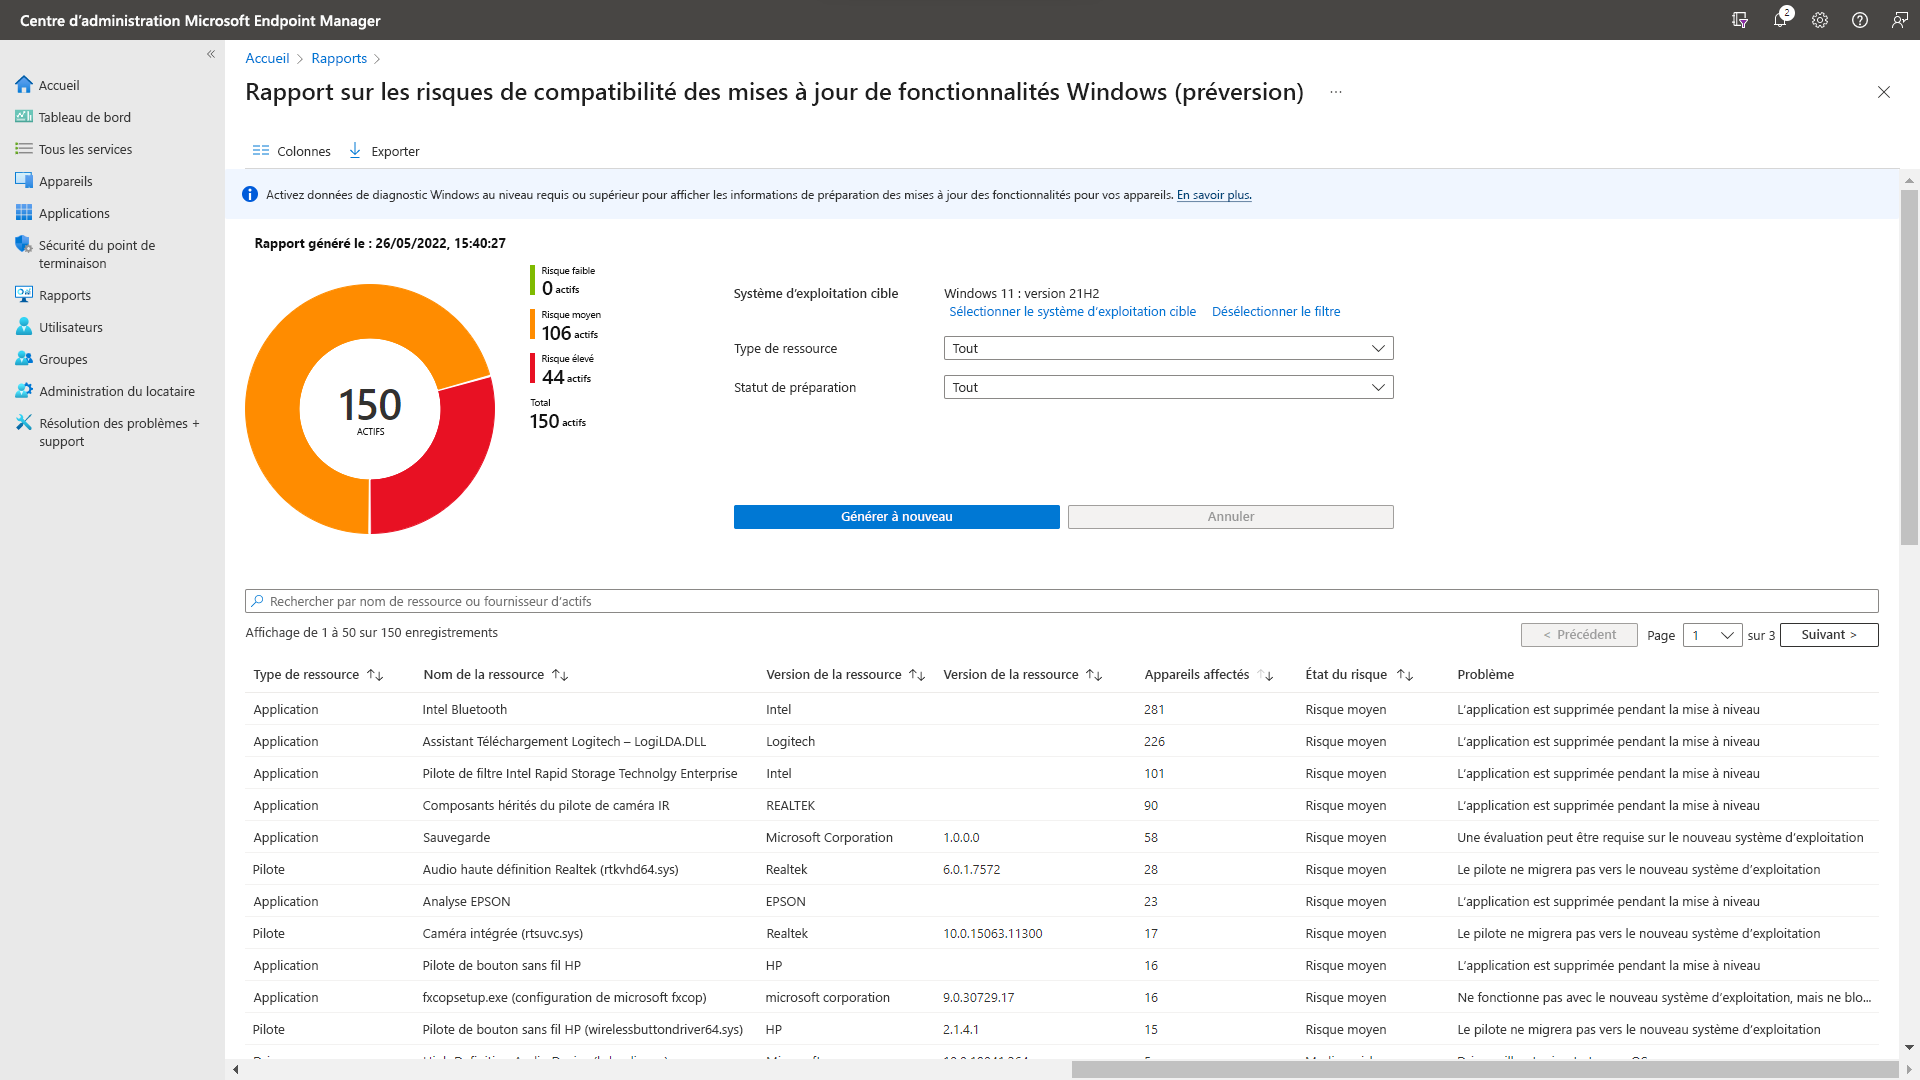The height and width of the screenshot is (1080, 1920).
Task: Click Désélectionner le filtre link
Action: [x=1276, y=311]
